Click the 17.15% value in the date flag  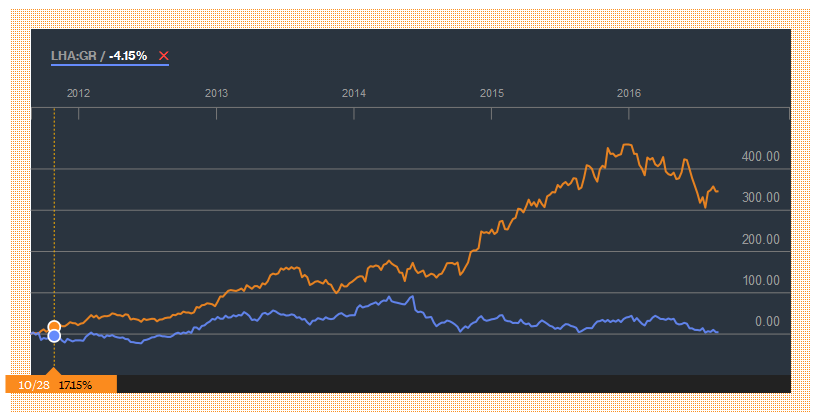[x=75, y=384]
